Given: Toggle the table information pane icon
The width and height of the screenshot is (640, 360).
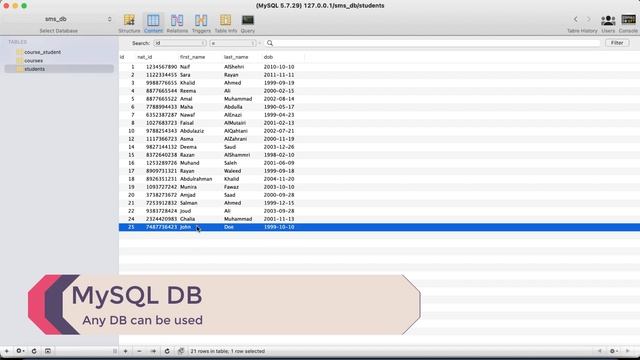Looking at the screenshot, I should [48, 351].
